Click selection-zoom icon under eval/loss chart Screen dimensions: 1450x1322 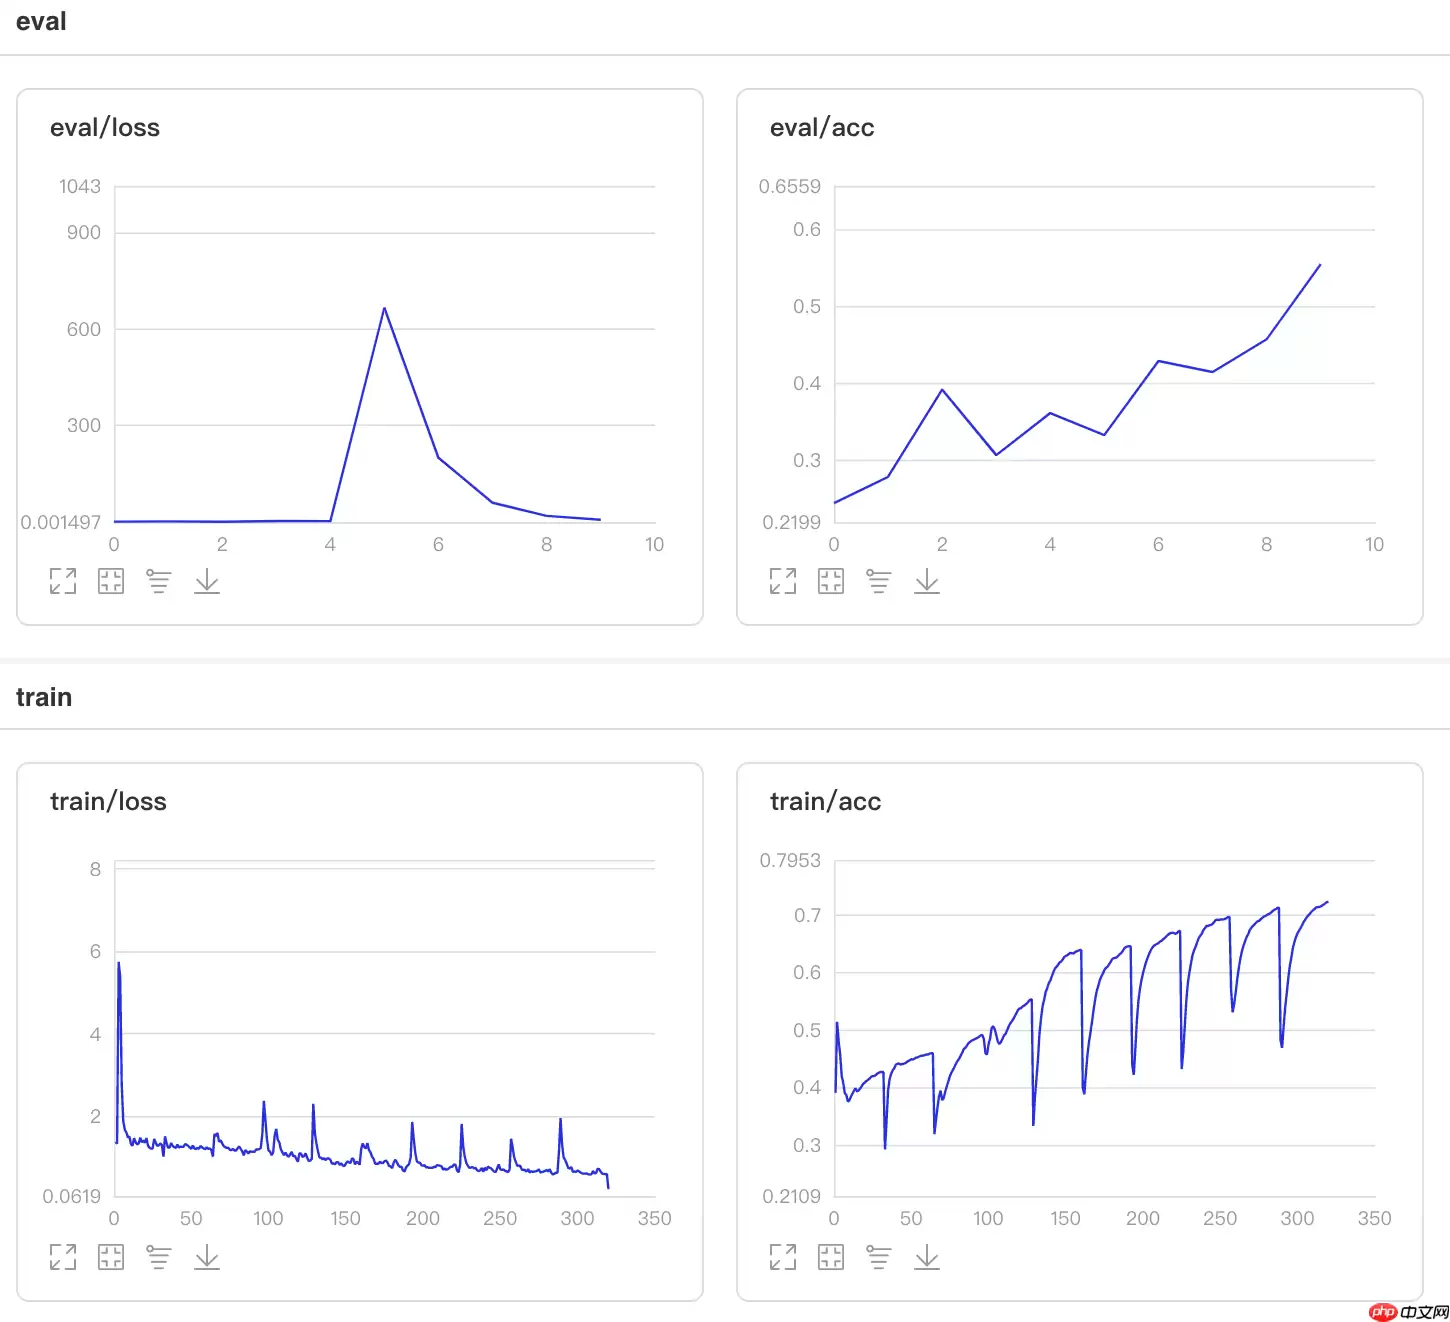111,581
